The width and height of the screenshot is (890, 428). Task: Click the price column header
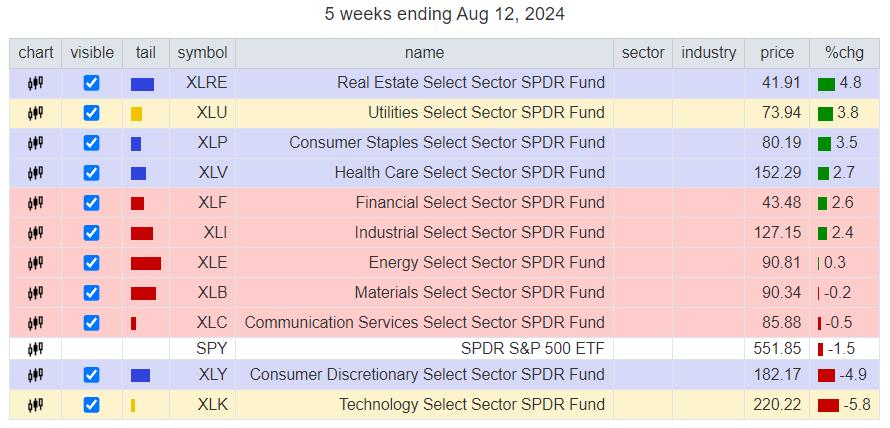click(x=776, y=53)
